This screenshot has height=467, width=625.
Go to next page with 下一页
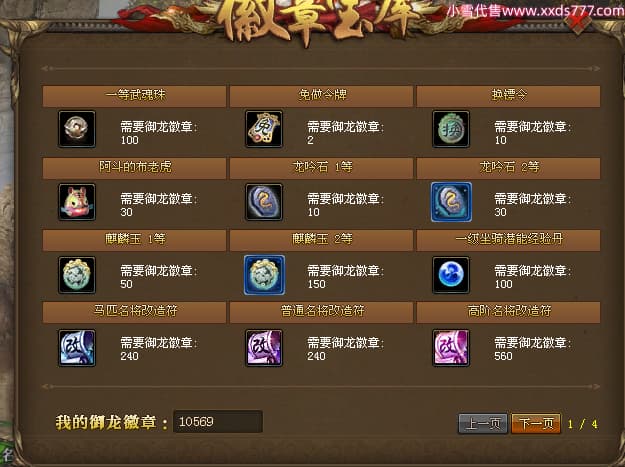(x=536, y=423)
